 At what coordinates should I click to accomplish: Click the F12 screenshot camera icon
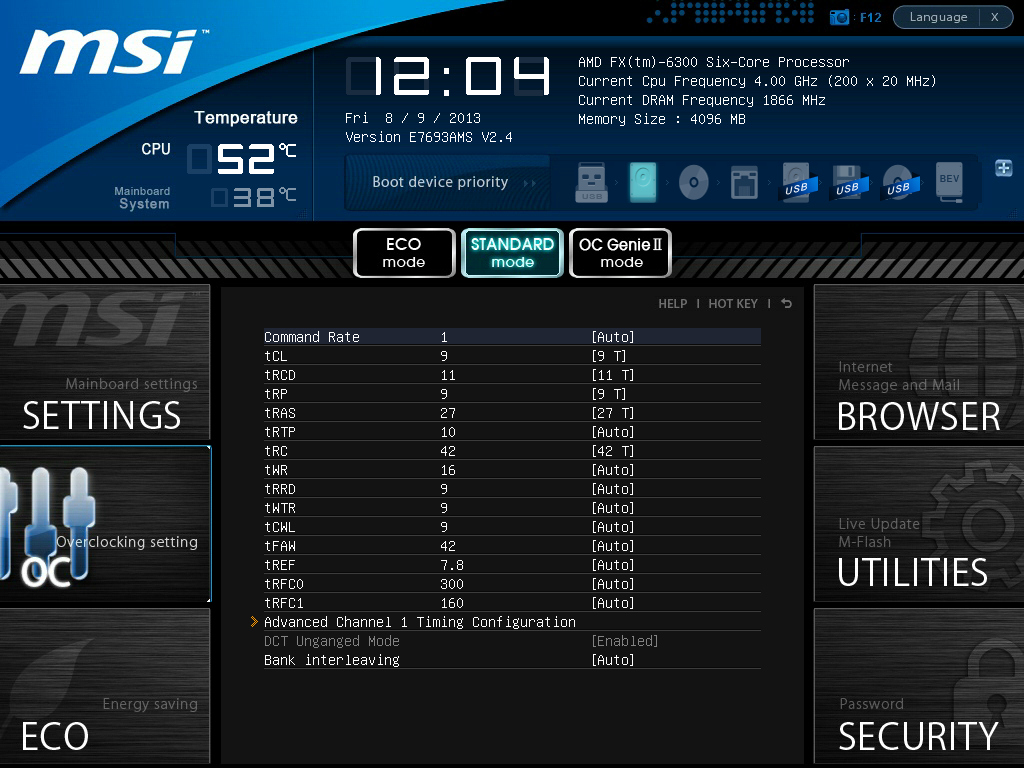coord(839,18)
